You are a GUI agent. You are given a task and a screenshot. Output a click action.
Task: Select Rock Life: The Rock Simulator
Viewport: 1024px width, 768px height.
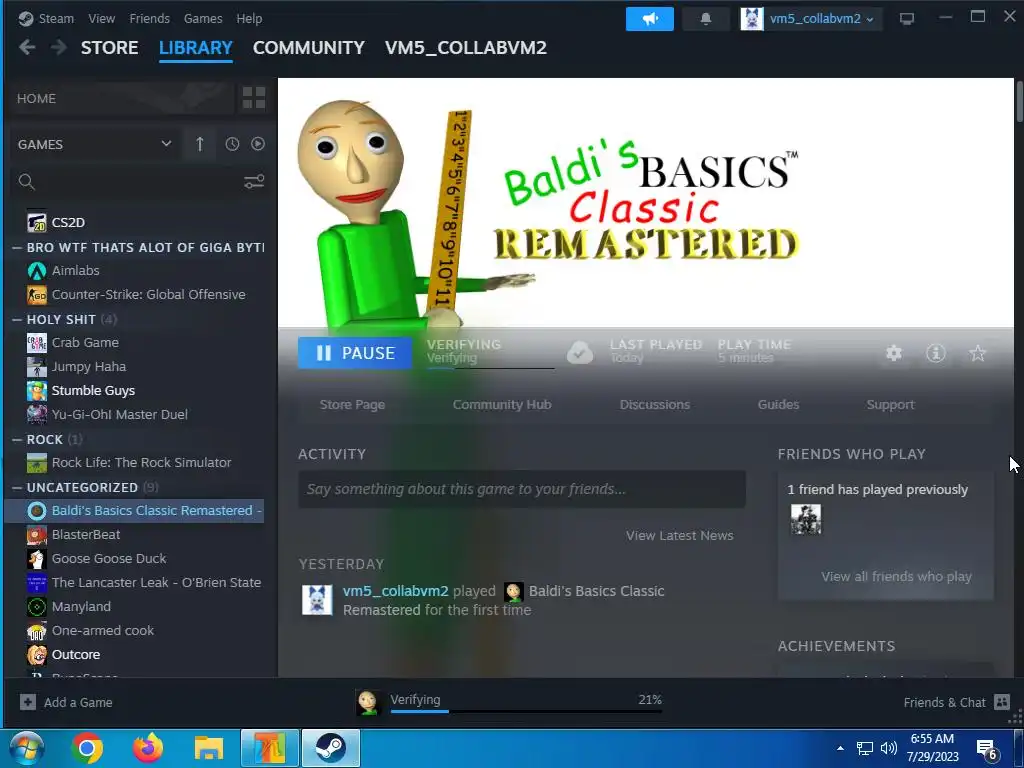pos(140,462)
